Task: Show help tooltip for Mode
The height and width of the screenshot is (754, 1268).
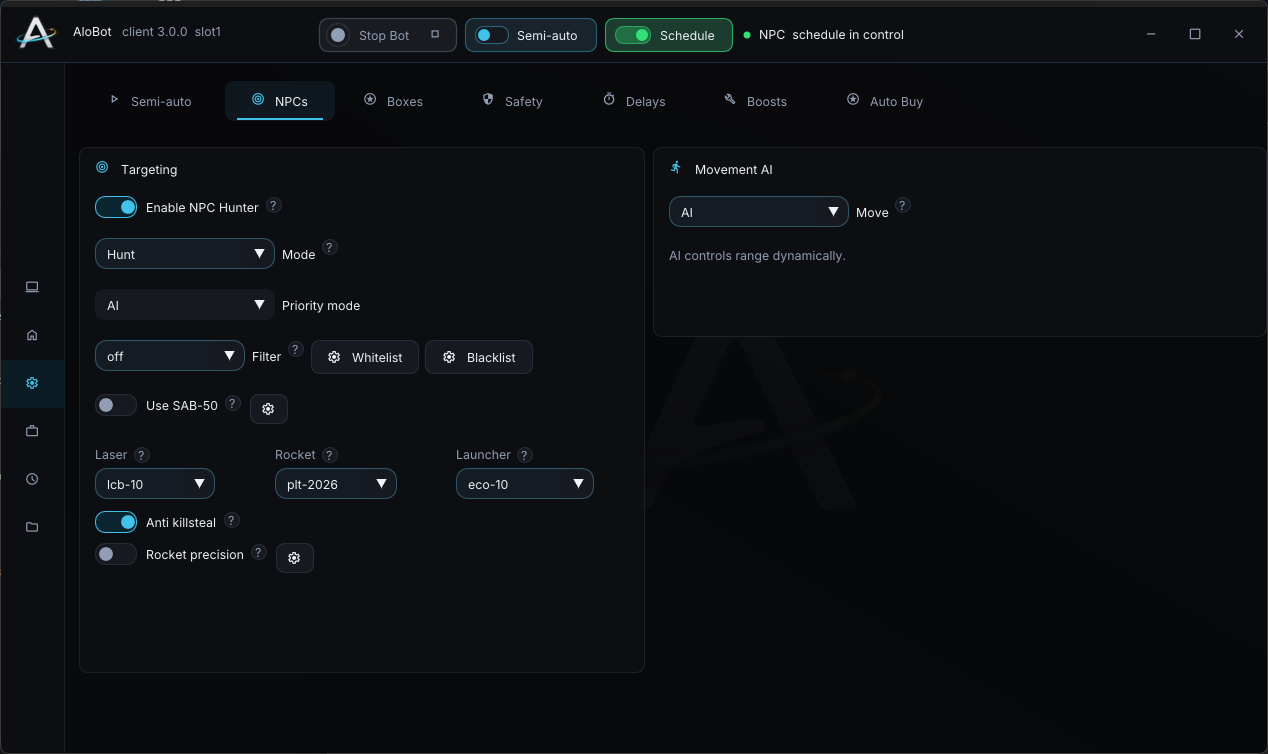Action: coord(330,247)
